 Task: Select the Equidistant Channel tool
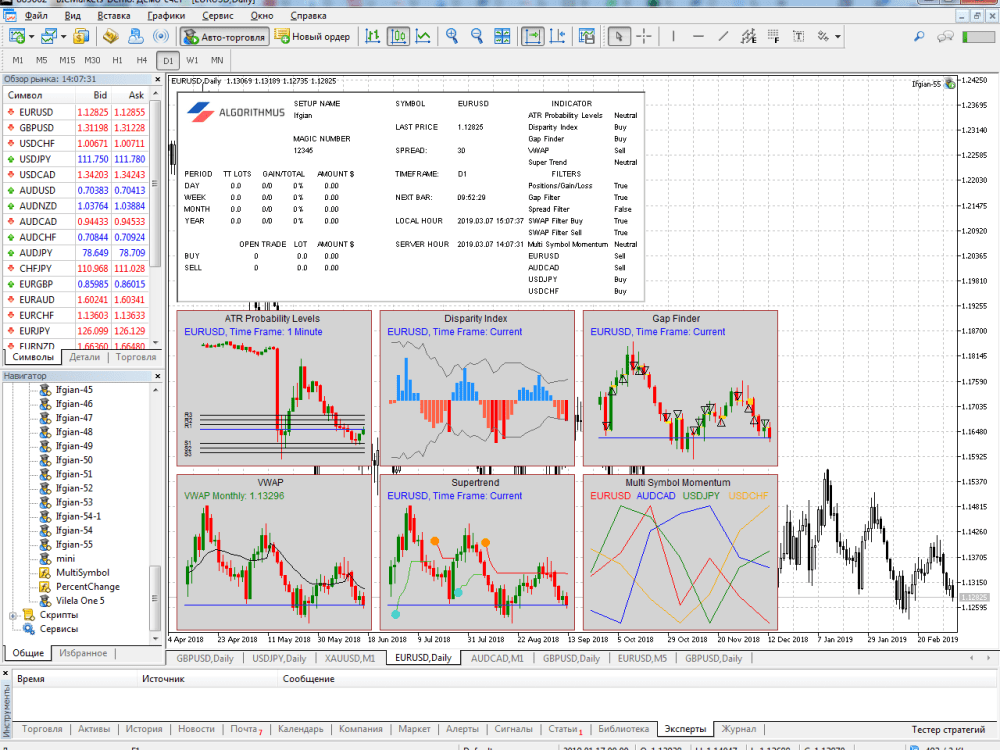coord(749,36)
